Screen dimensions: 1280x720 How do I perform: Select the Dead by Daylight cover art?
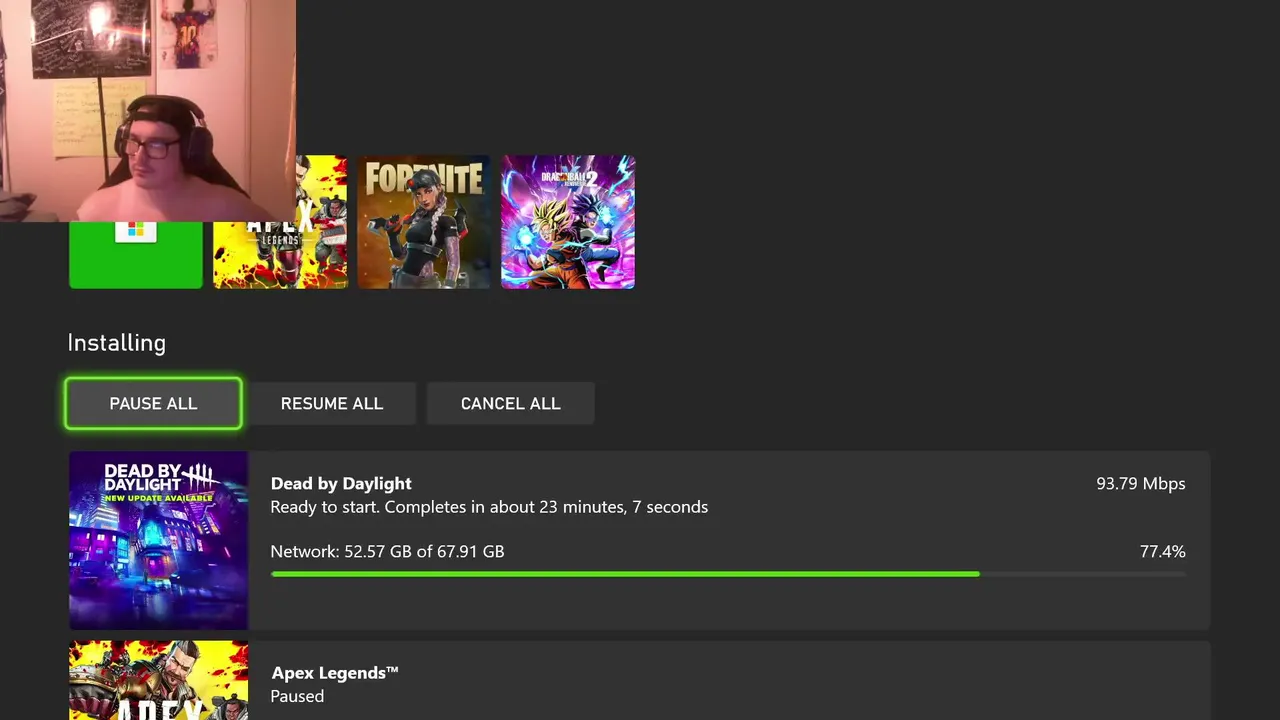[158, 540]
